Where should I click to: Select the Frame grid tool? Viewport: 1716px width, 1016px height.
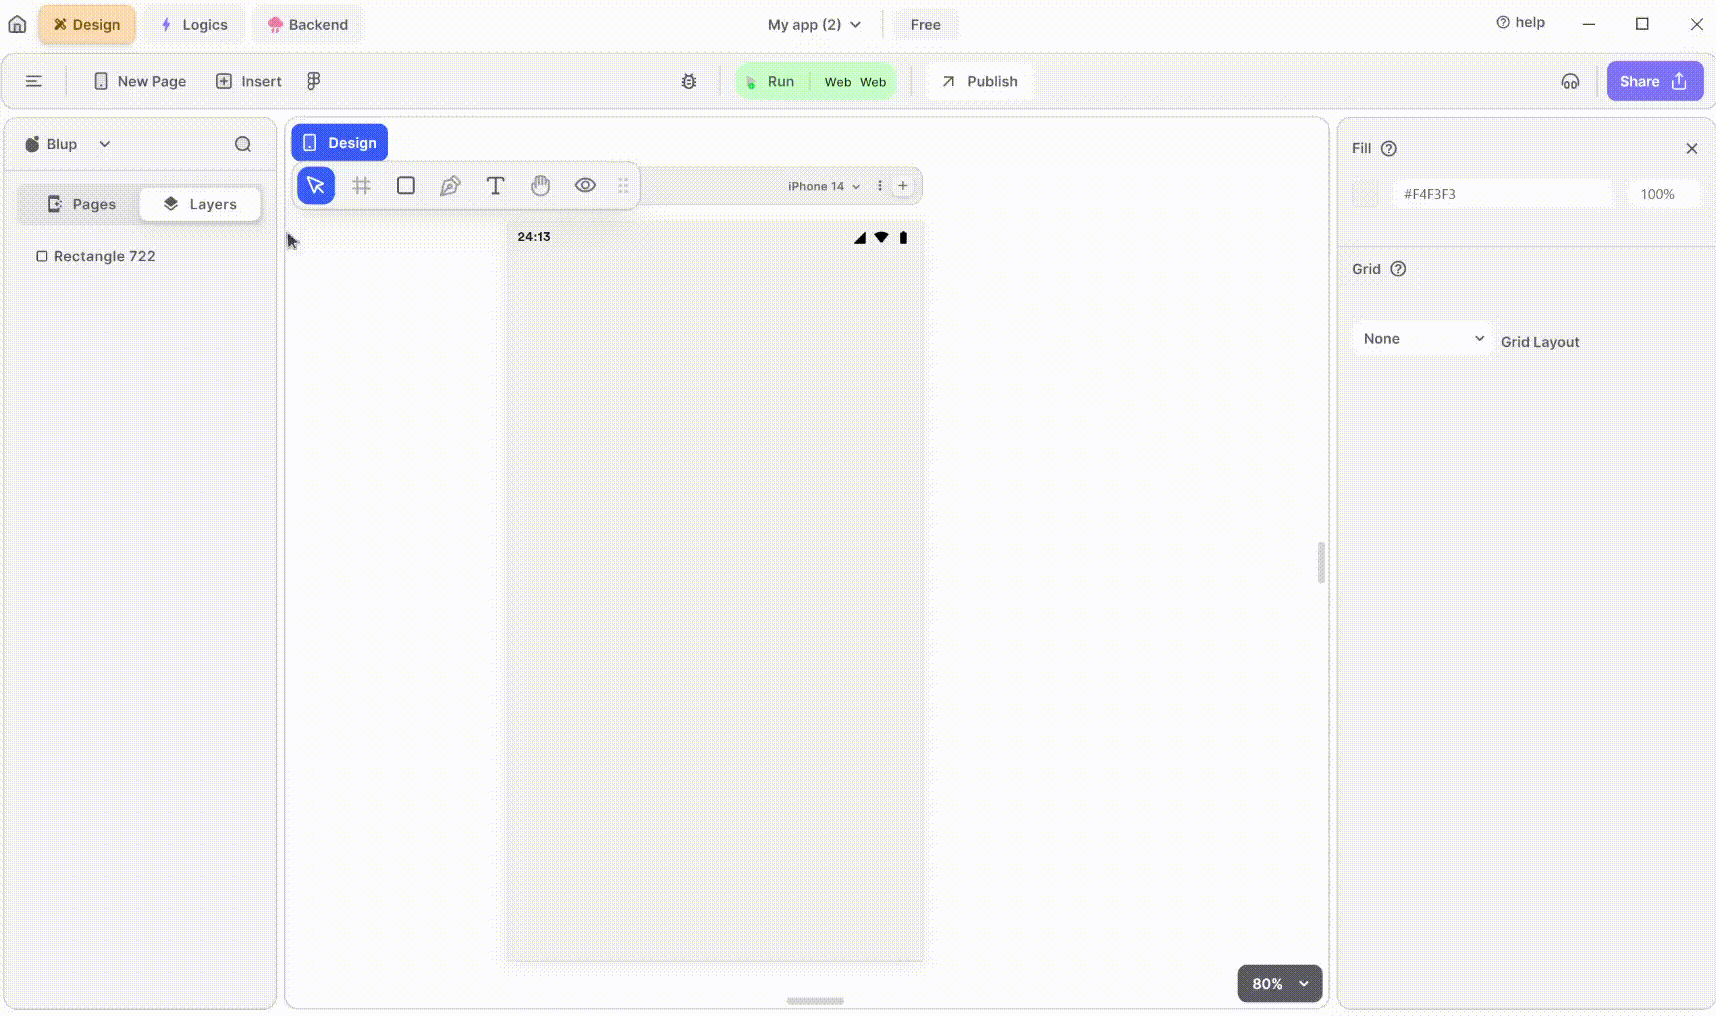click(361, 186)
